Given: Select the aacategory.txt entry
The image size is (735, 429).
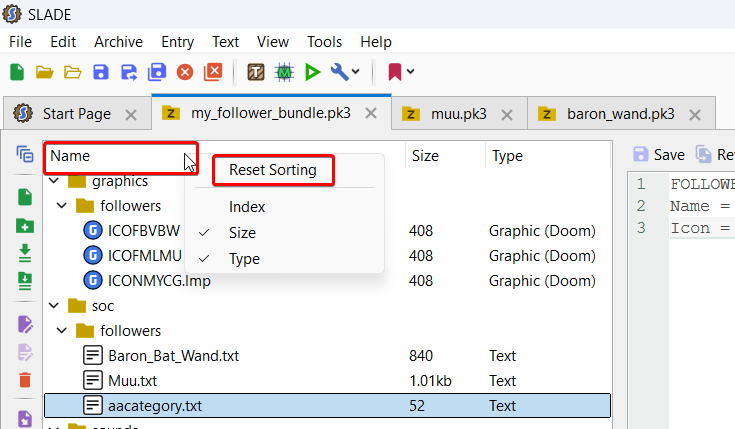Looking at the screenshot, I should [327, 406].
